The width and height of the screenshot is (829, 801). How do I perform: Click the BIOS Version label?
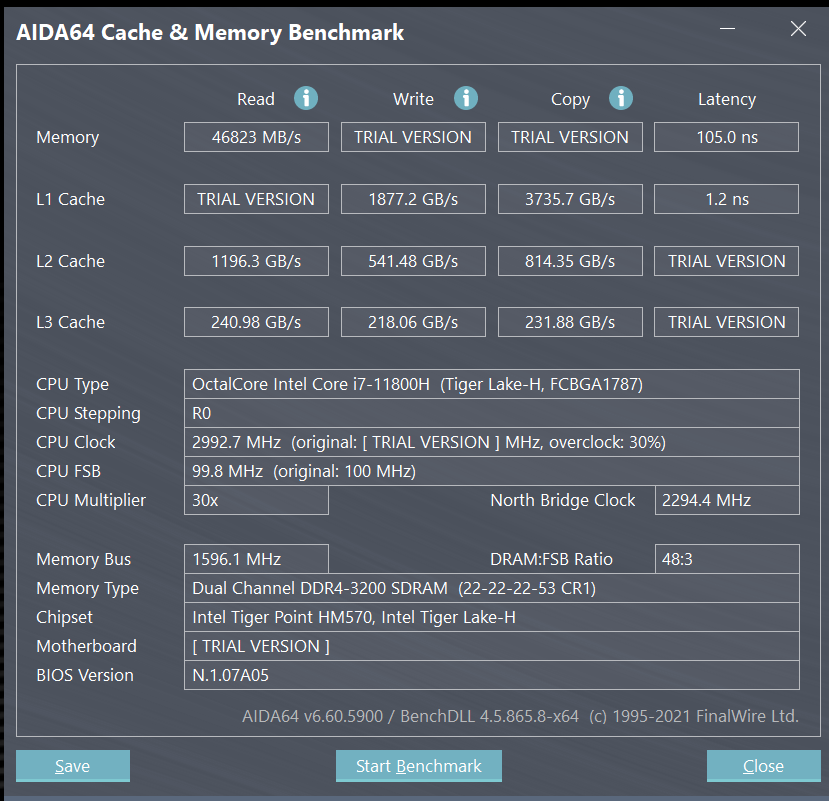point(85,675)
